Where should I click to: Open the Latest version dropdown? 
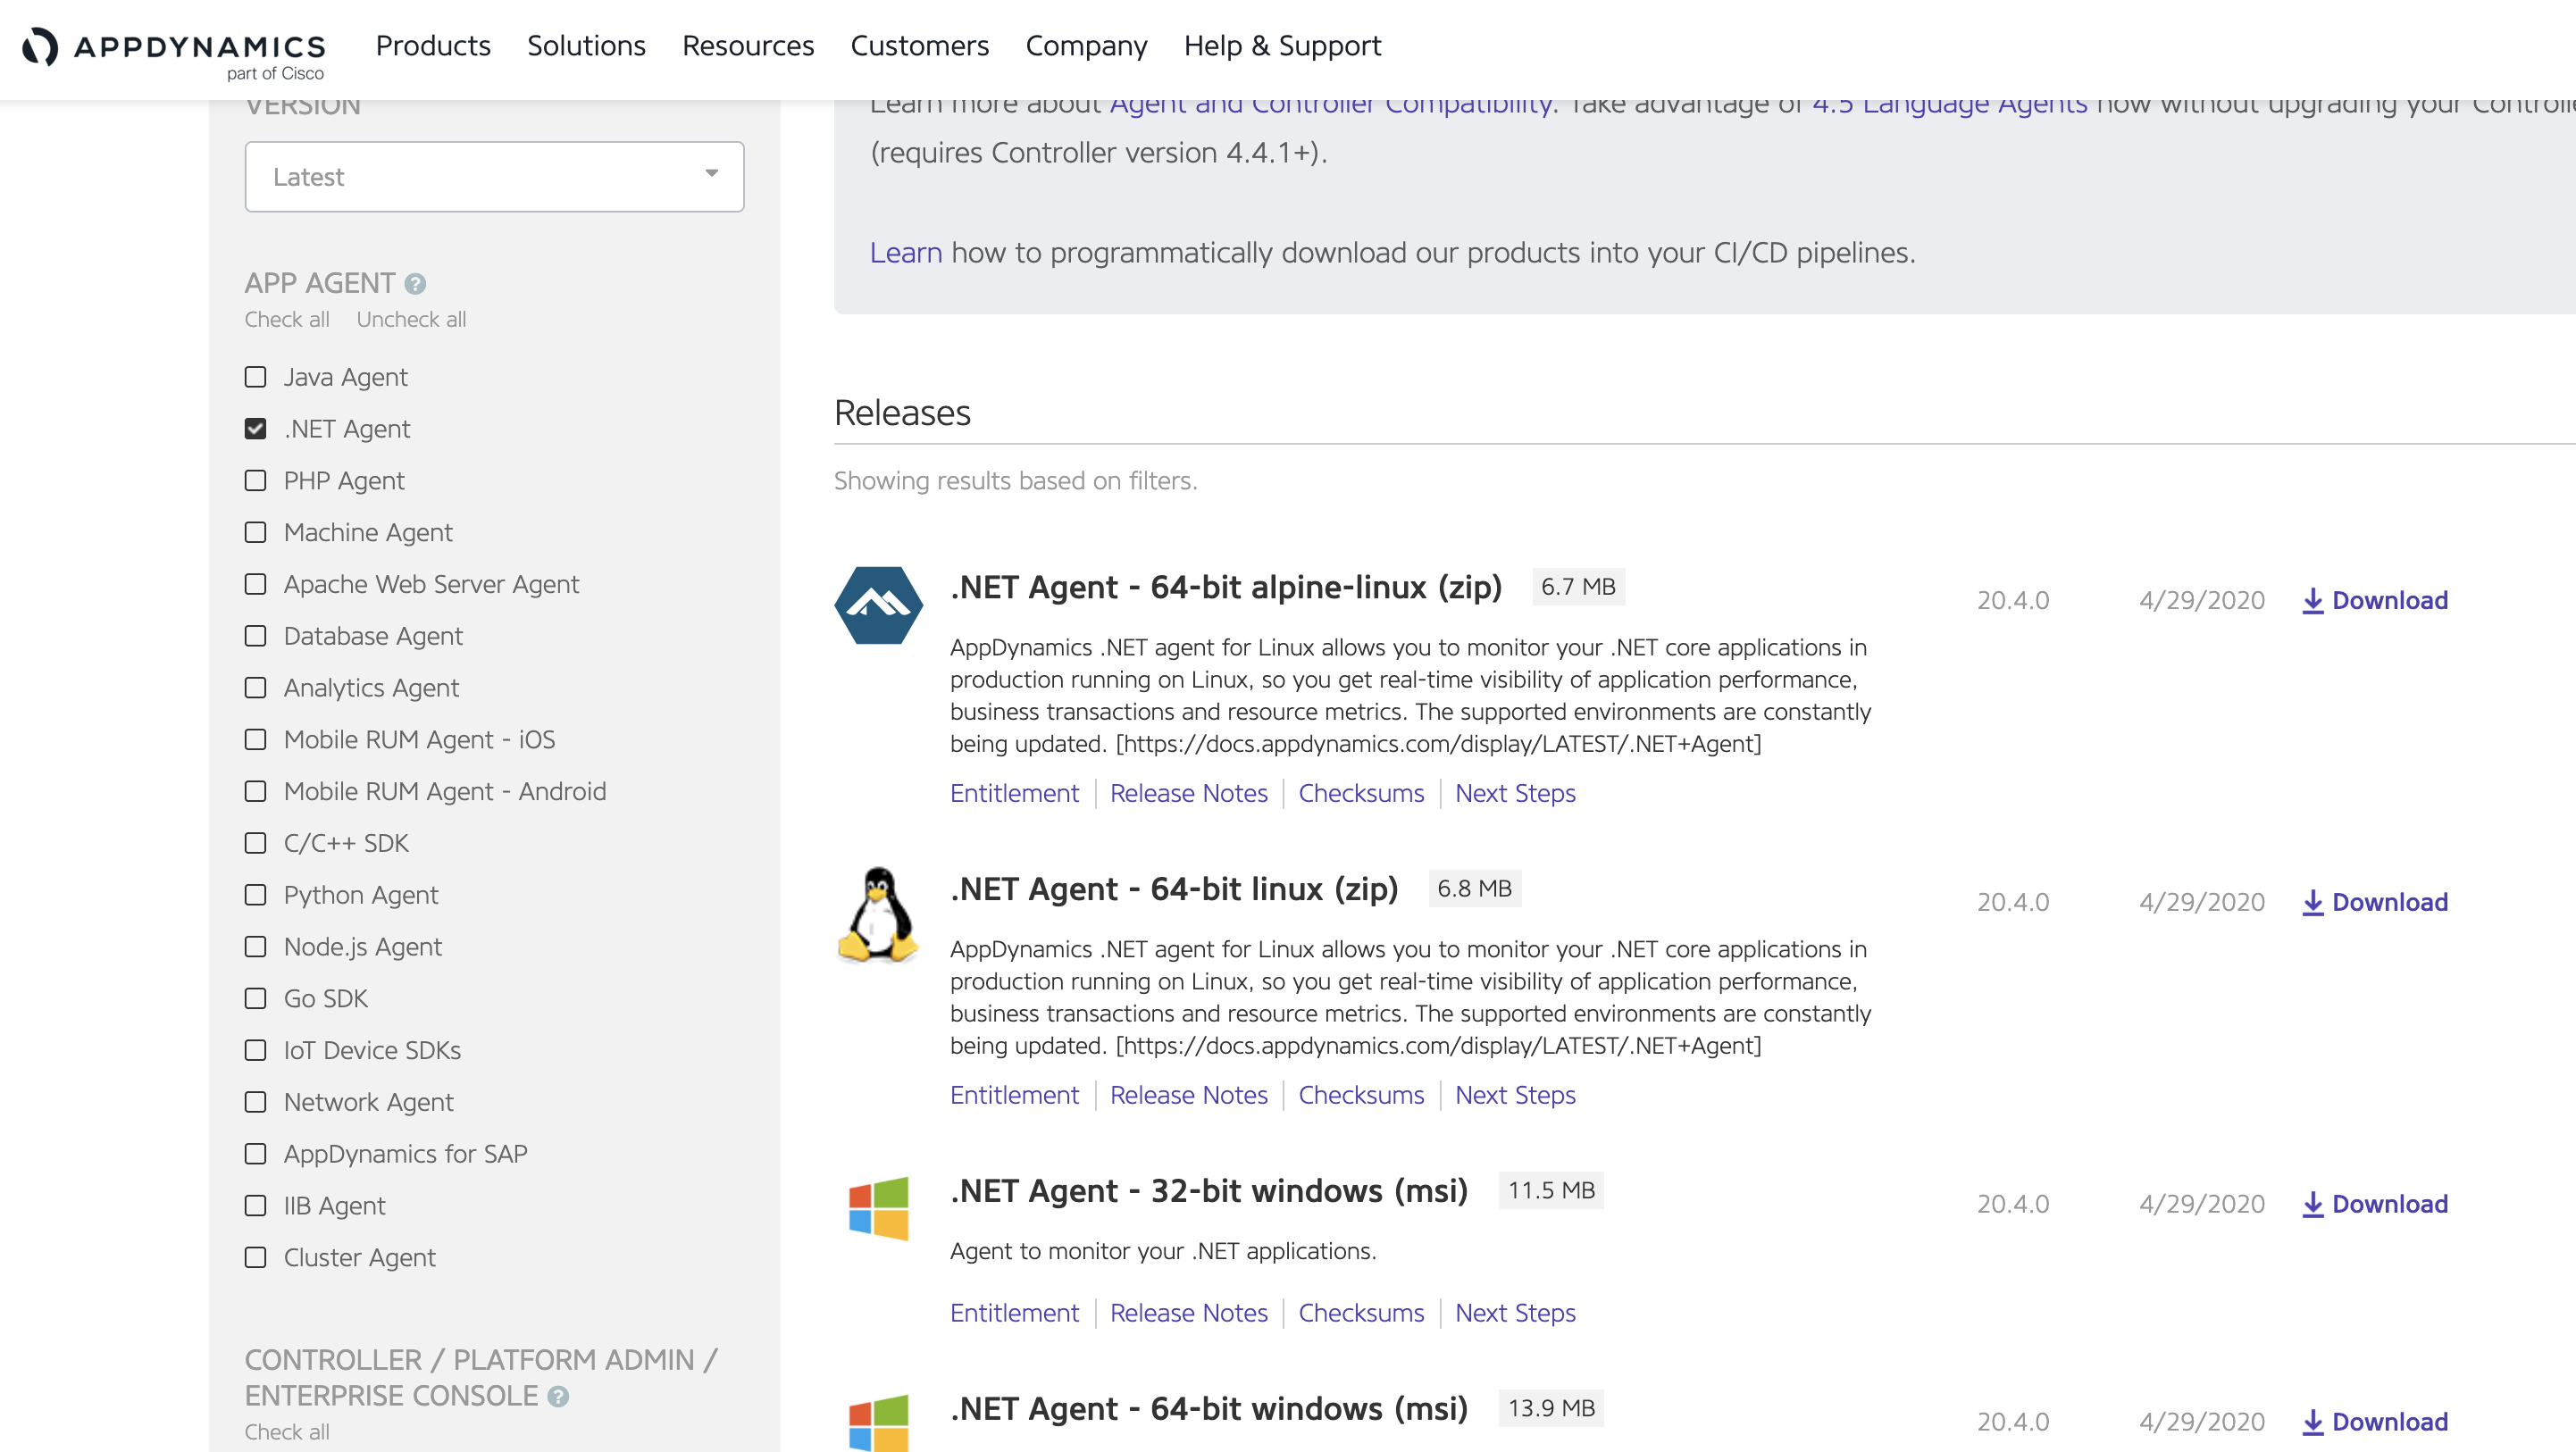click(x=494, y=177)
